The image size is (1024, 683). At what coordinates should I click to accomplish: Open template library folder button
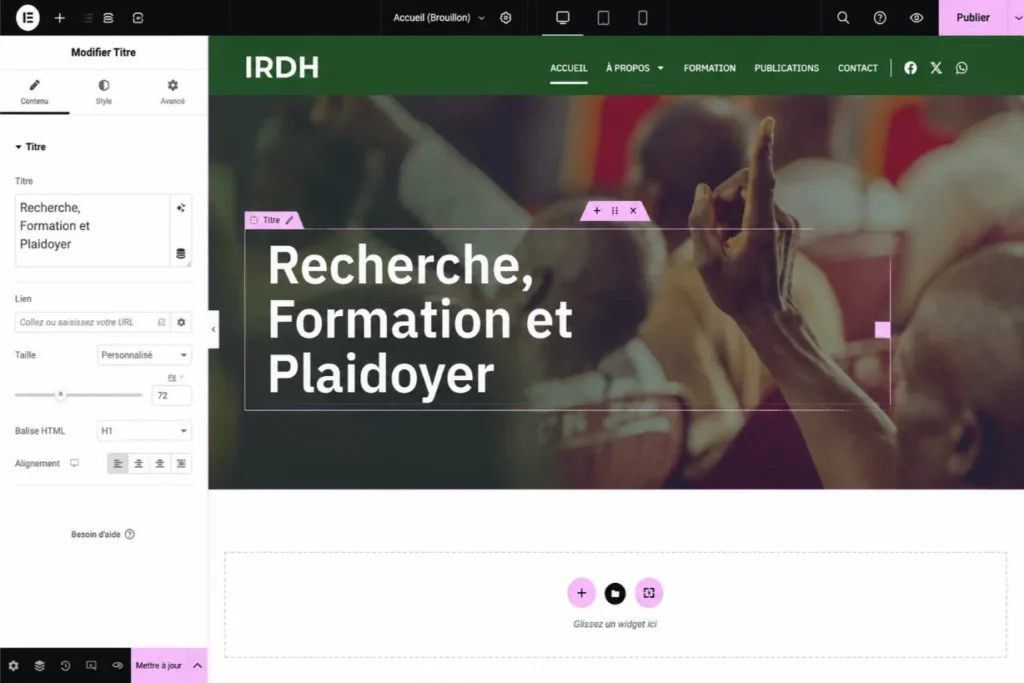coord(615,593)
